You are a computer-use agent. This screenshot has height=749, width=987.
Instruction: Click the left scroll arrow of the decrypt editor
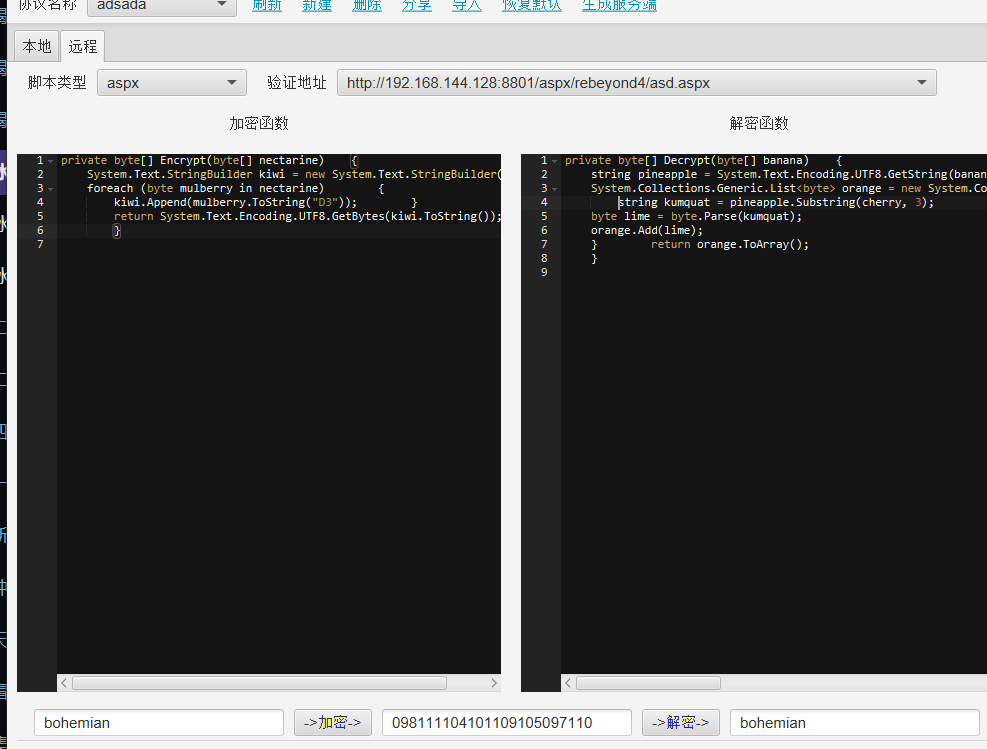pos(568,683)
